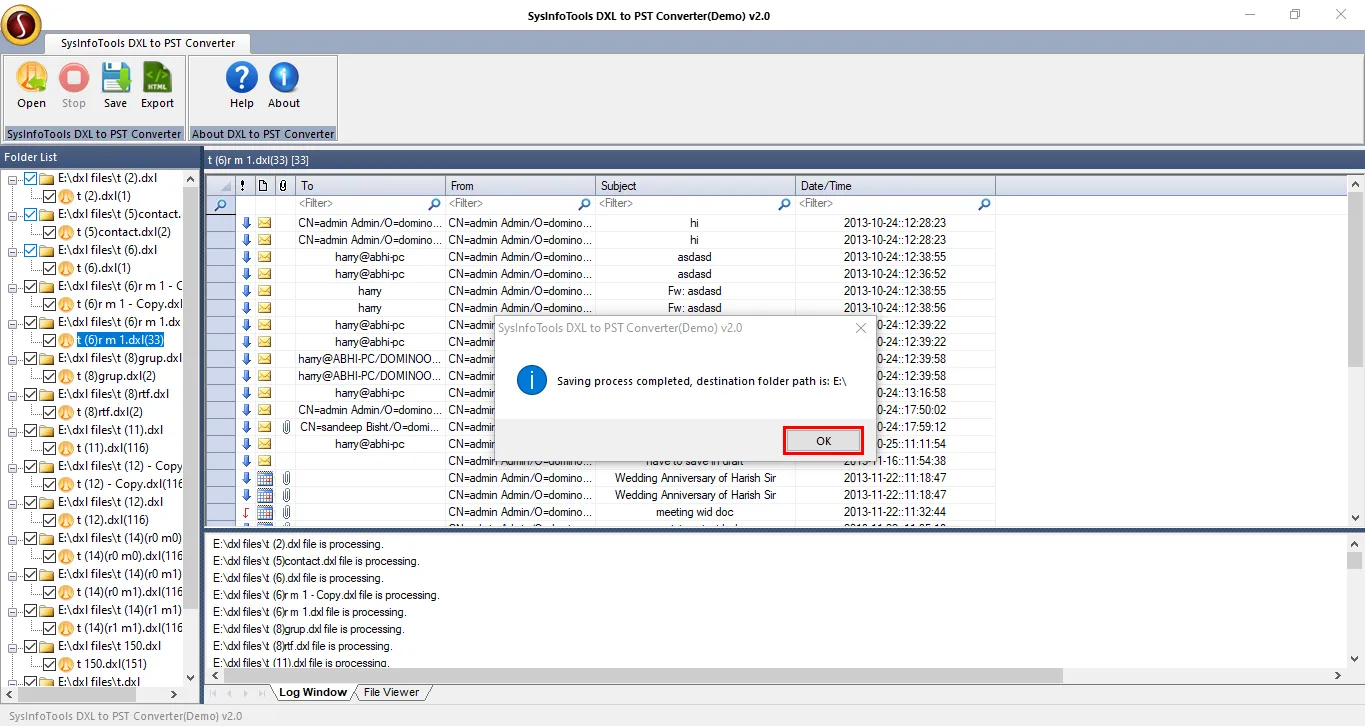
Task: Toggle checkbox for t 150.dxl(151)
Action: pyautogui.click(x=49, y=664)
